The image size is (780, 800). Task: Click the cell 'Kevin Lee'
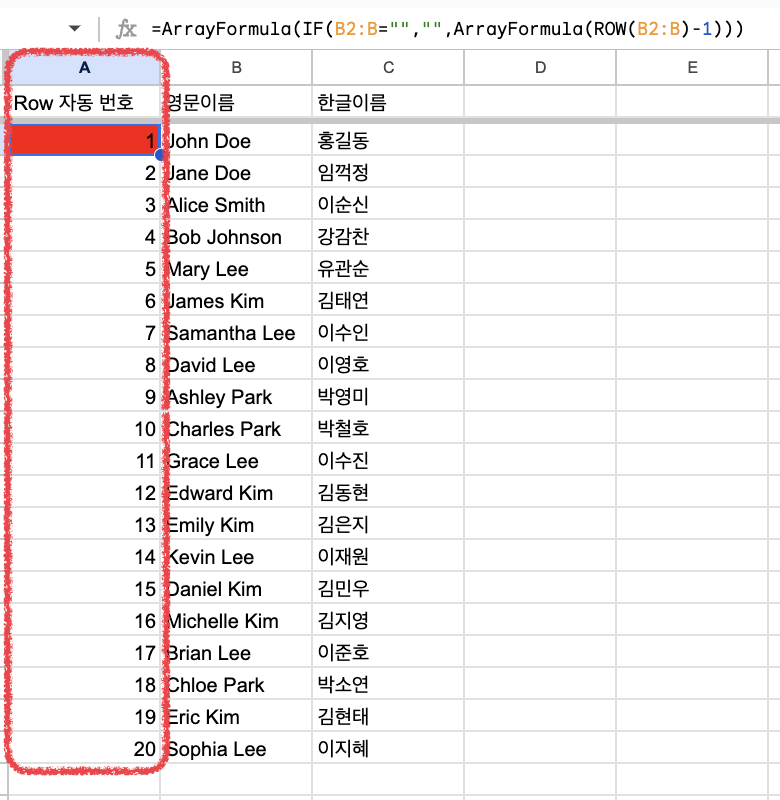[x=236, y=557]
